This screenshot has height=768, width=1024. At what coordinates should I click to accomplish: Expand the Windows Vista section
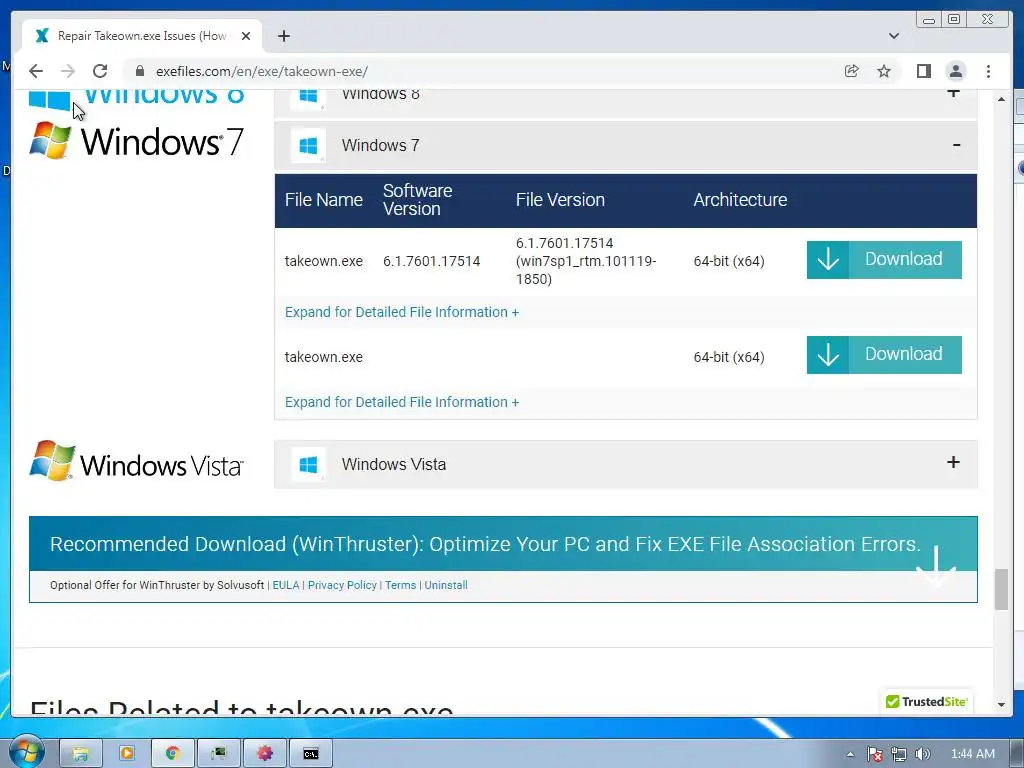pyautogui.click(x=626, y=464)
